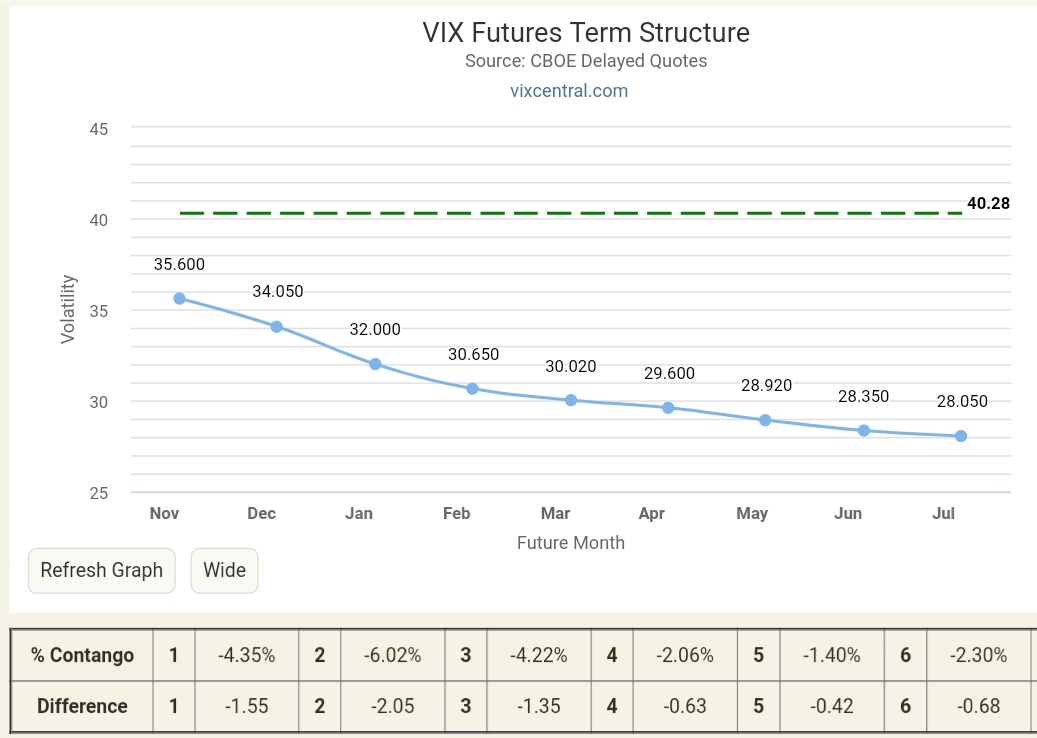Click the green dashed VIX index line
The width and height of the screenshot is (1037, 738).
570,213
